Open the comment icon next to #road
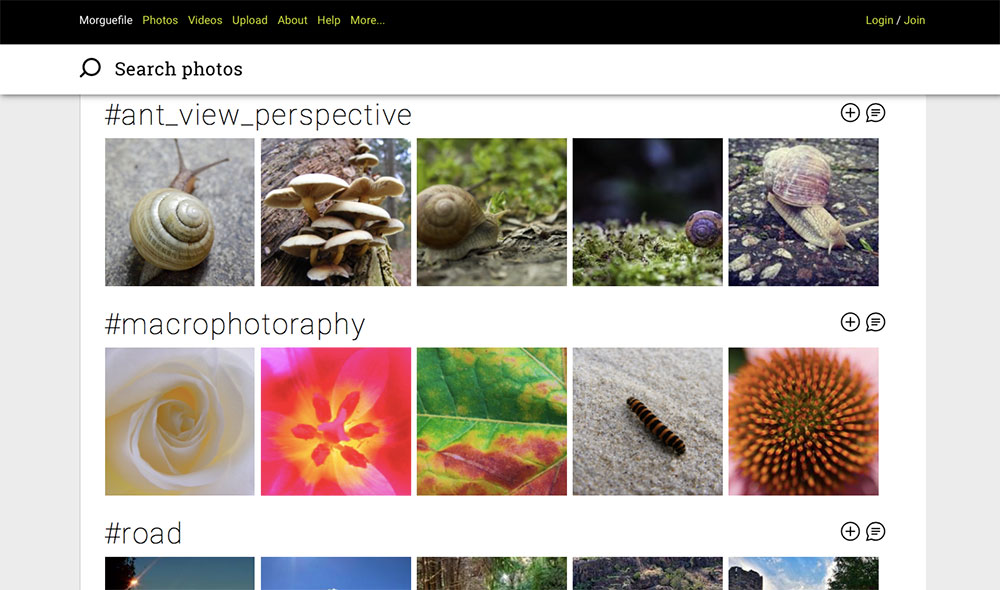This screenshot has height=590, width=1000. pyautogui.click(x=876, y=531)
